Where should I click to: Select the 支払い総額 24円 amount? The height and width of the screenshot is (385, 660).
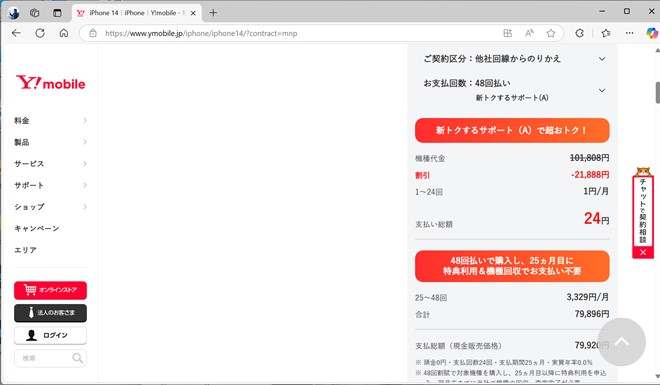pyautogui.click(x=596, y=219)
